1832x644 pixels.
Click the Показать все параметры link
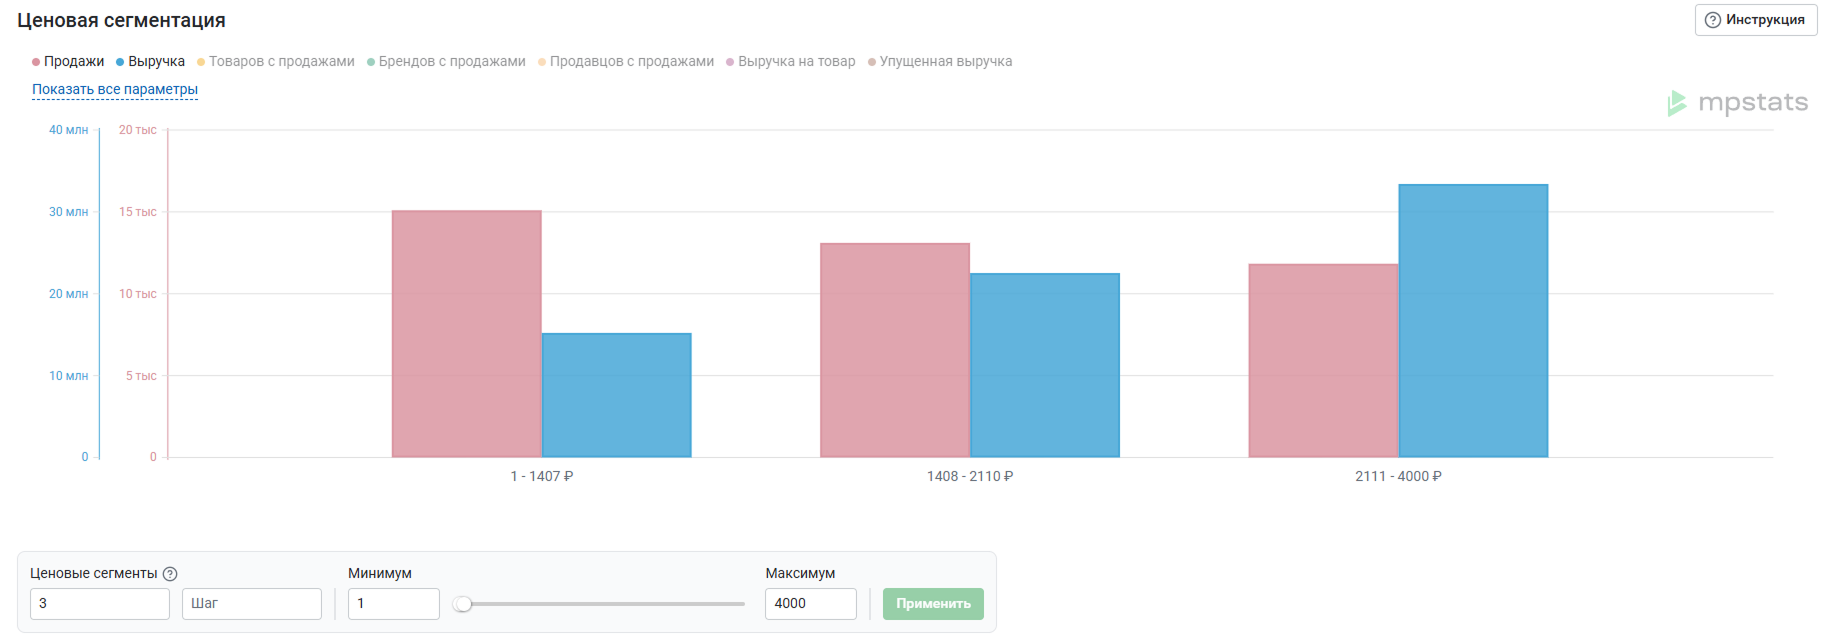[x=115, y=90]
